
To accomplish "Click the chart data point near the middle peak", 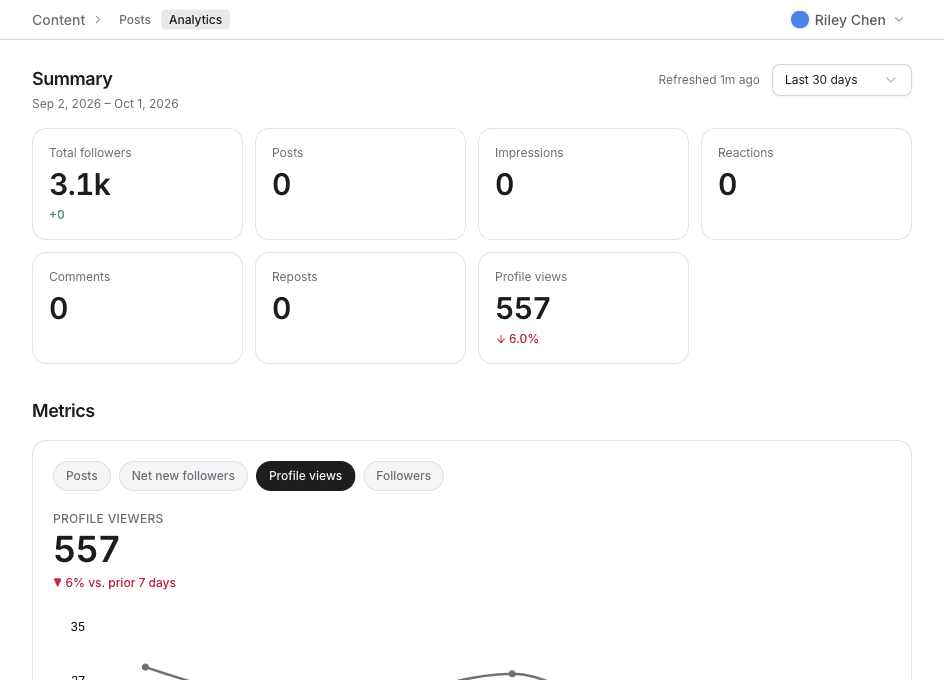I will coord(512,673).
